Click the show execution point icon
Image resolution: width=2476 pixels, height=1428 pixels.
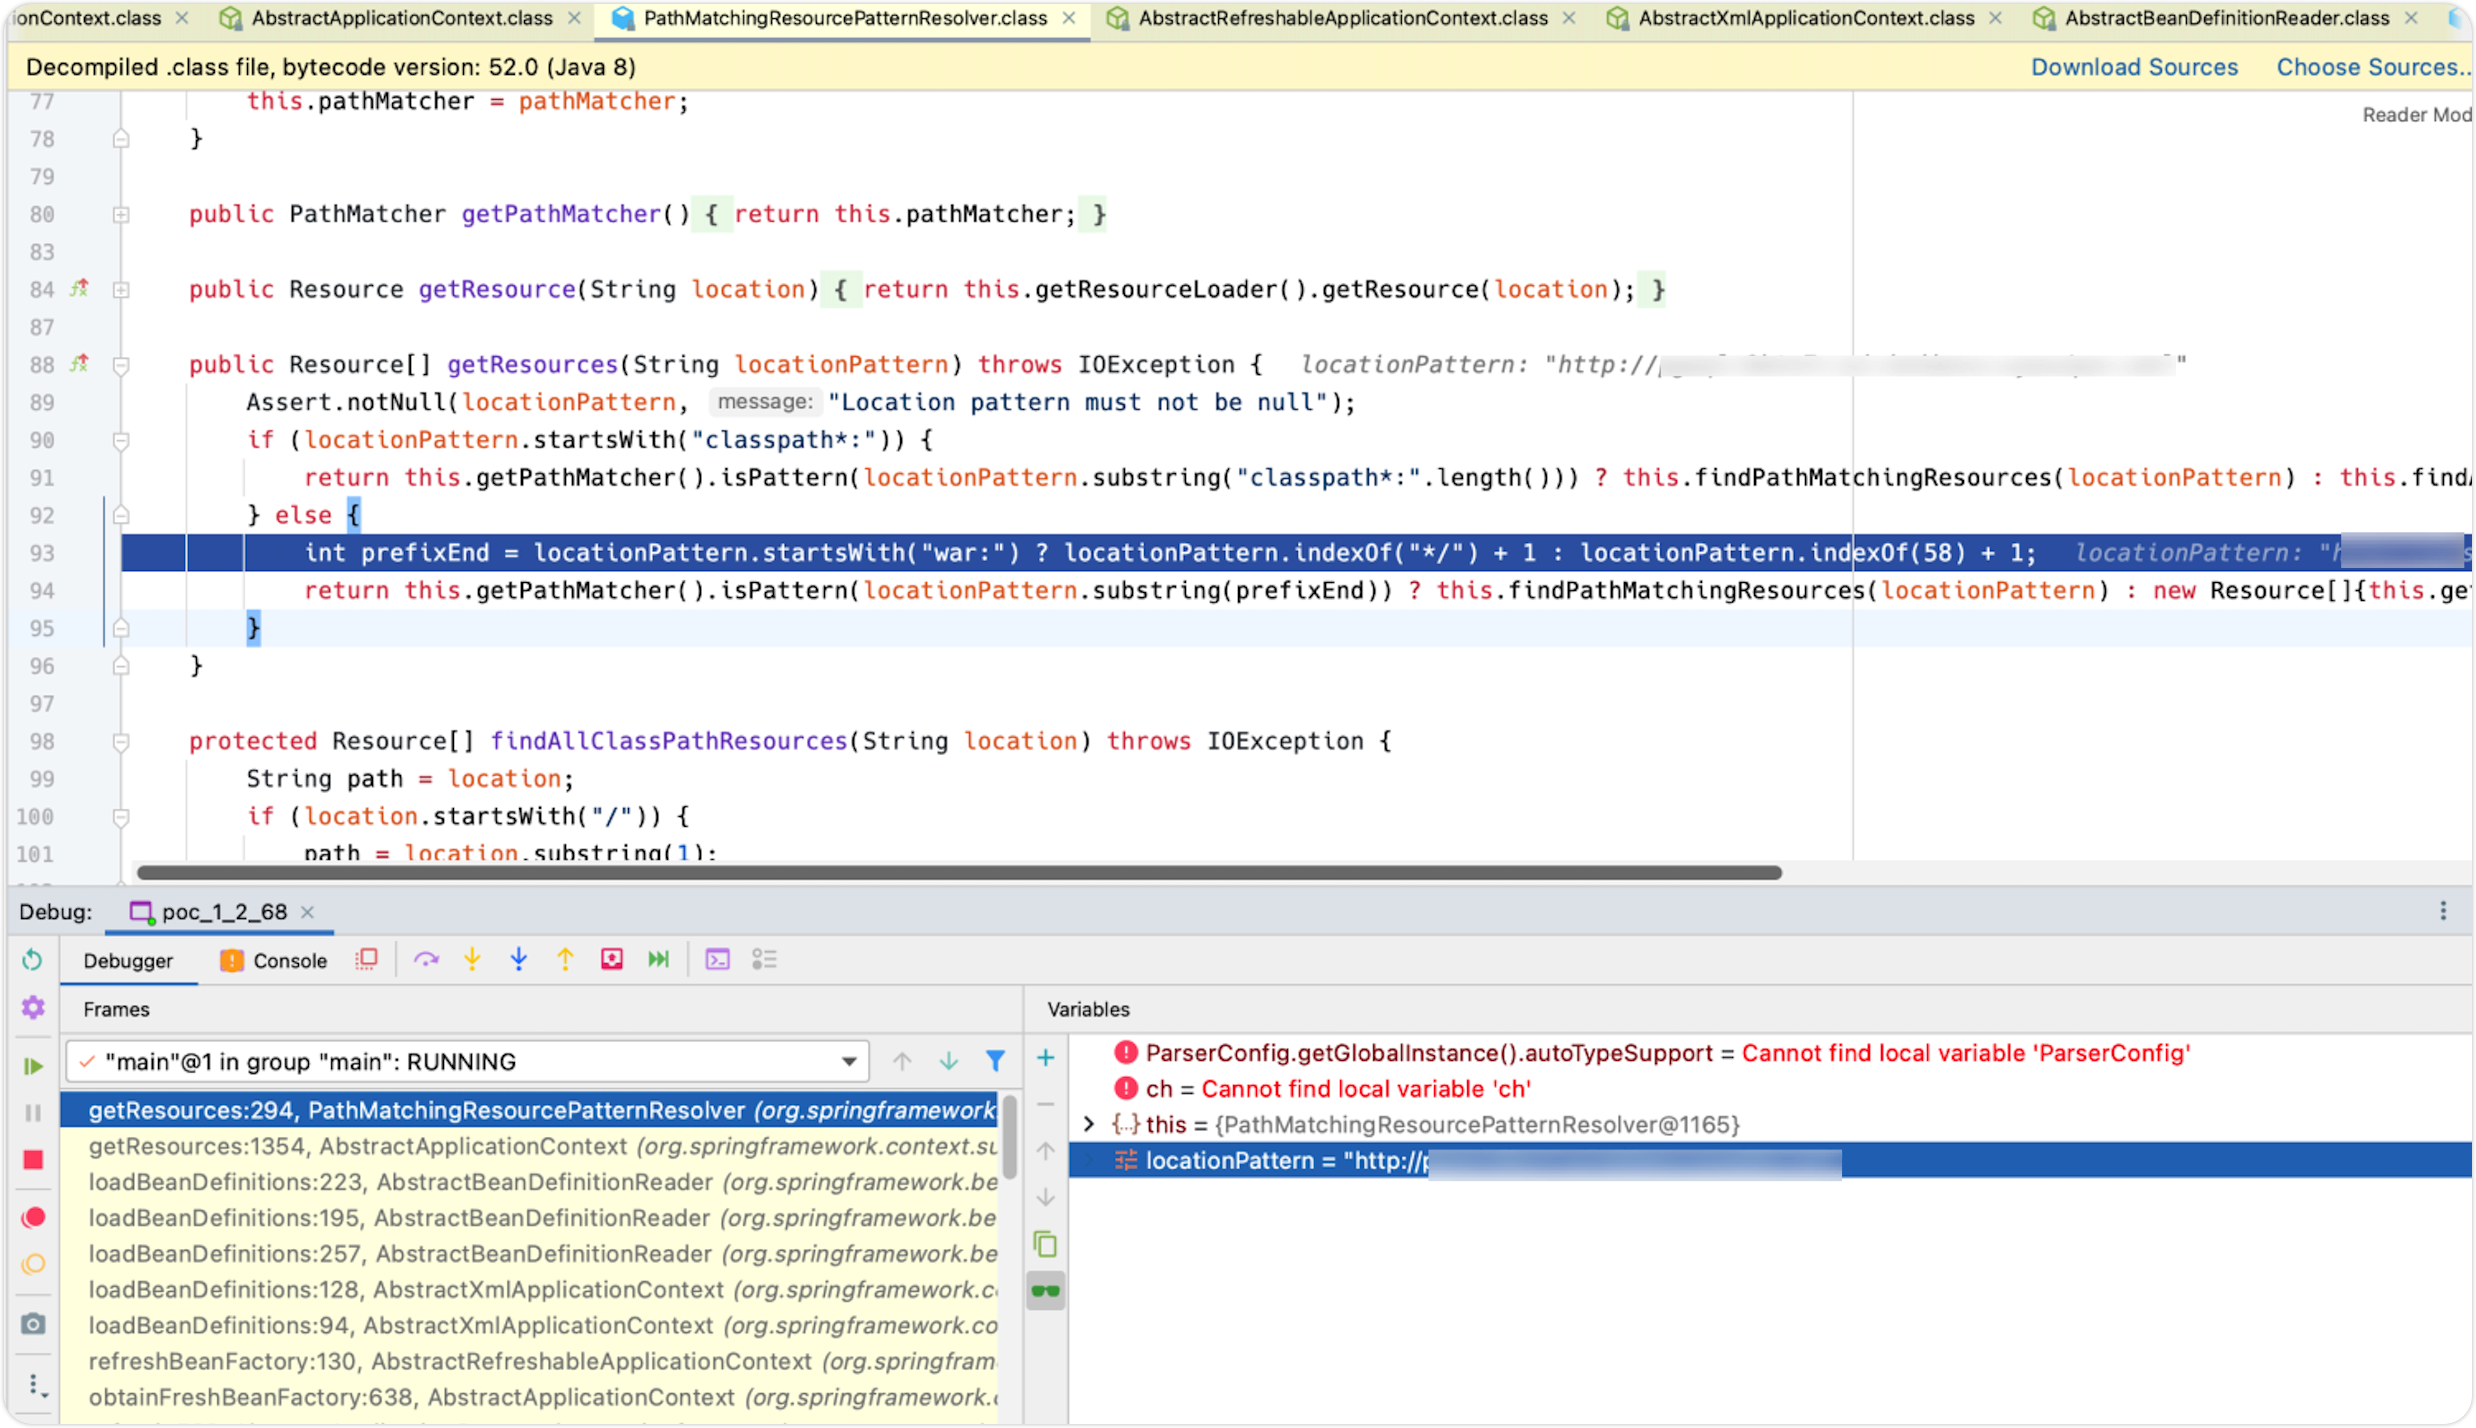pyautogui.click(x=367, y=960)
